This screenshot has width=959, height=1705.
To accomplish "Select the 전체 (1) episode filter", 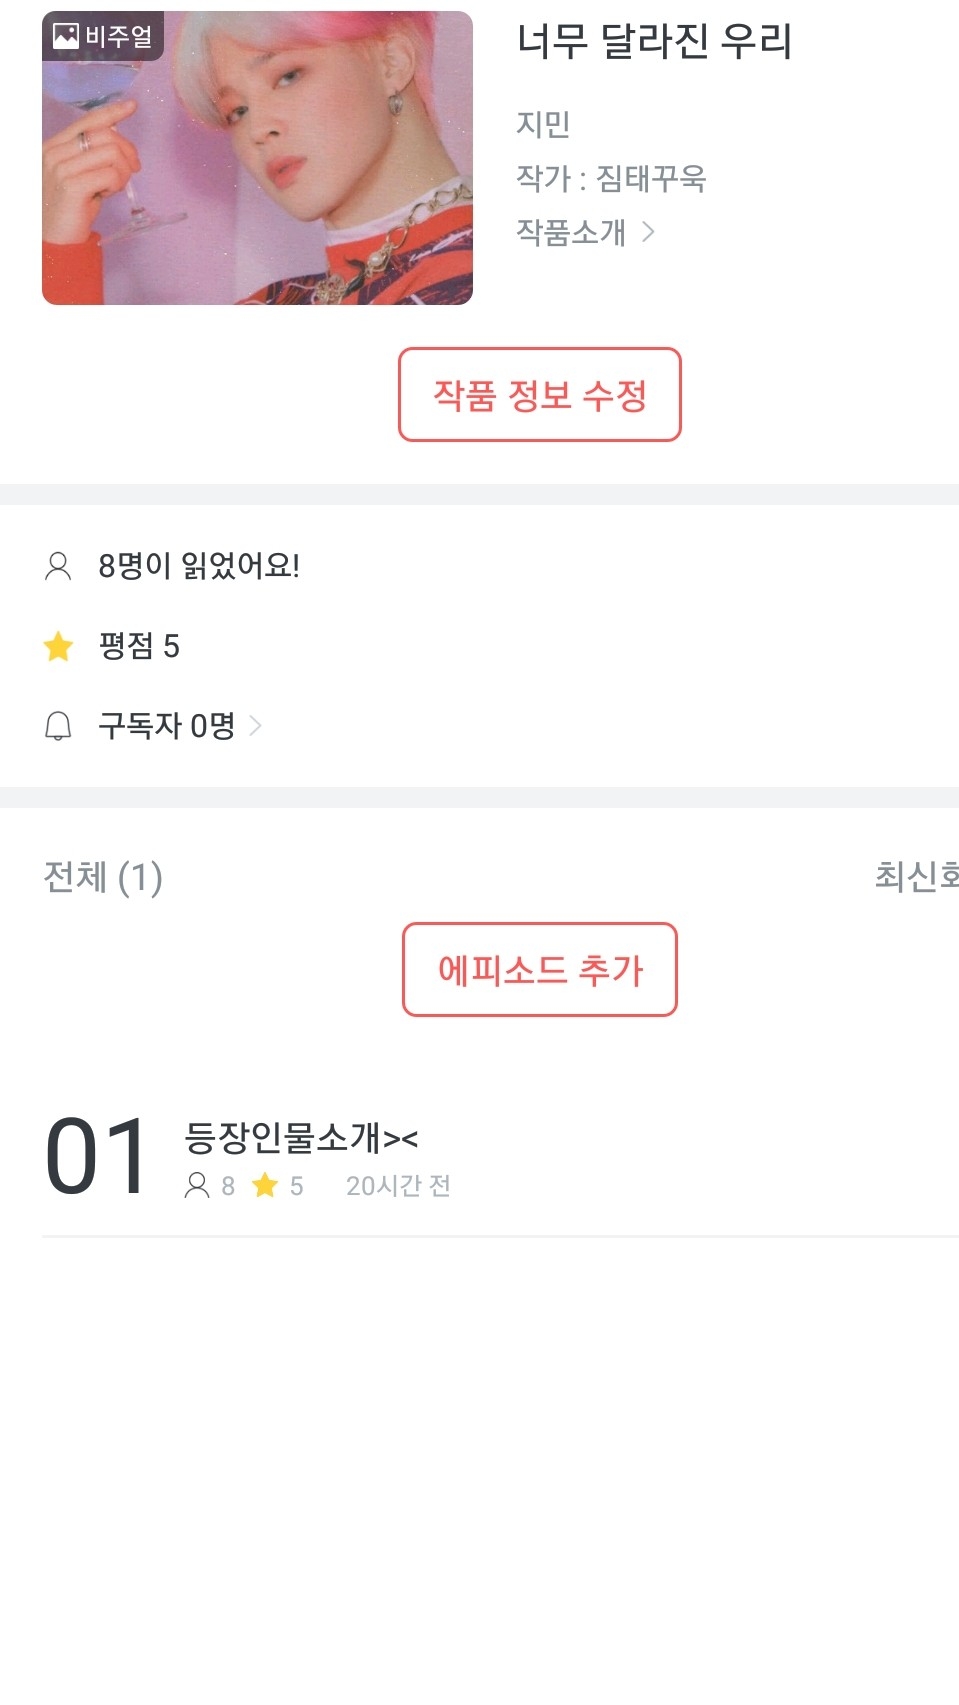I will 103,877.
